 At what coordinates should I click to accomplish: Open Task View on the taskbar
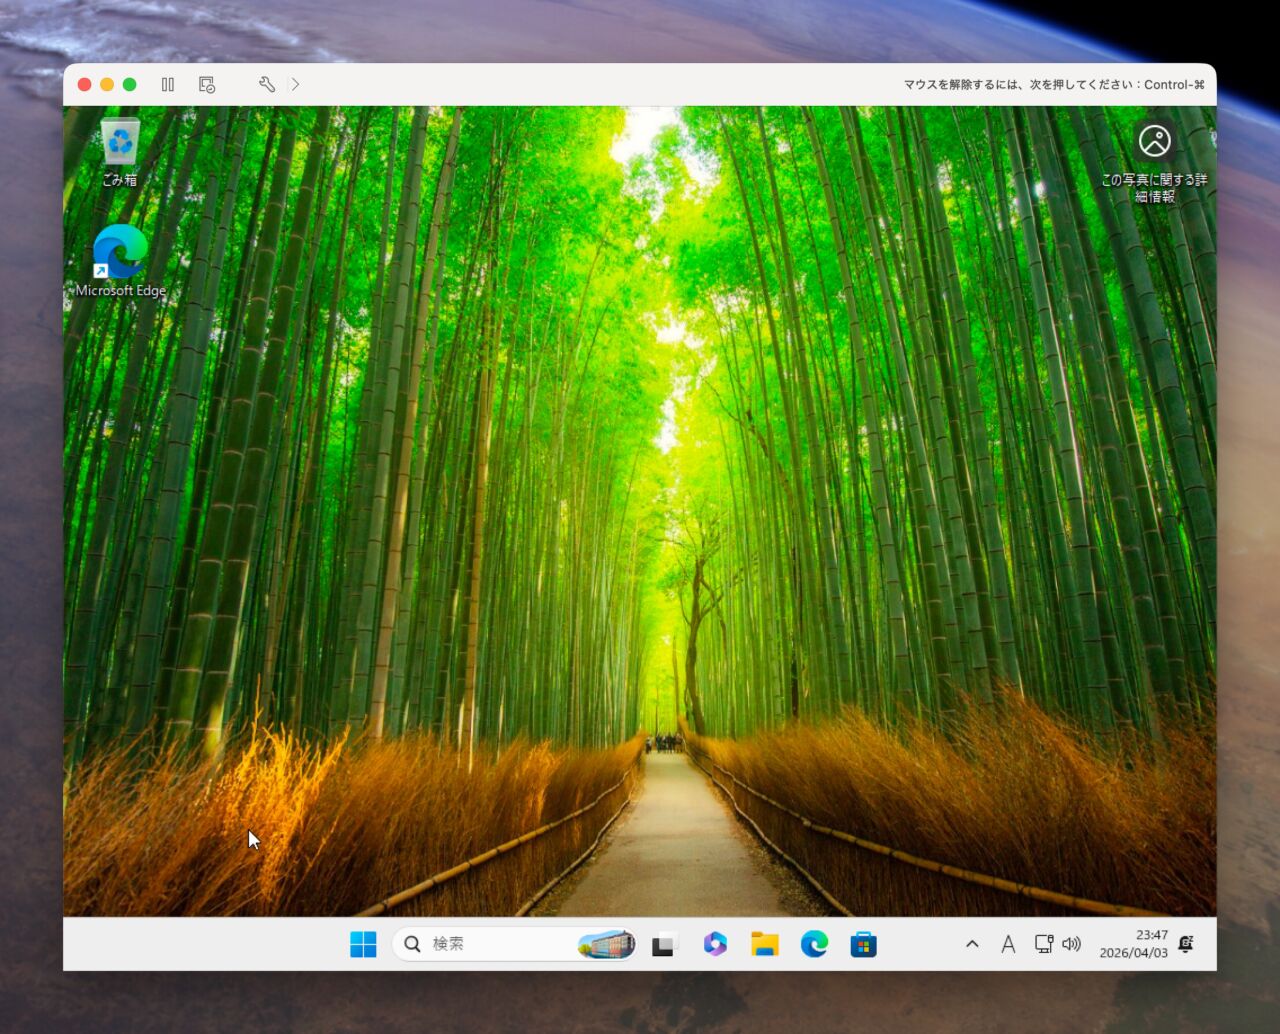coord(665,944)
